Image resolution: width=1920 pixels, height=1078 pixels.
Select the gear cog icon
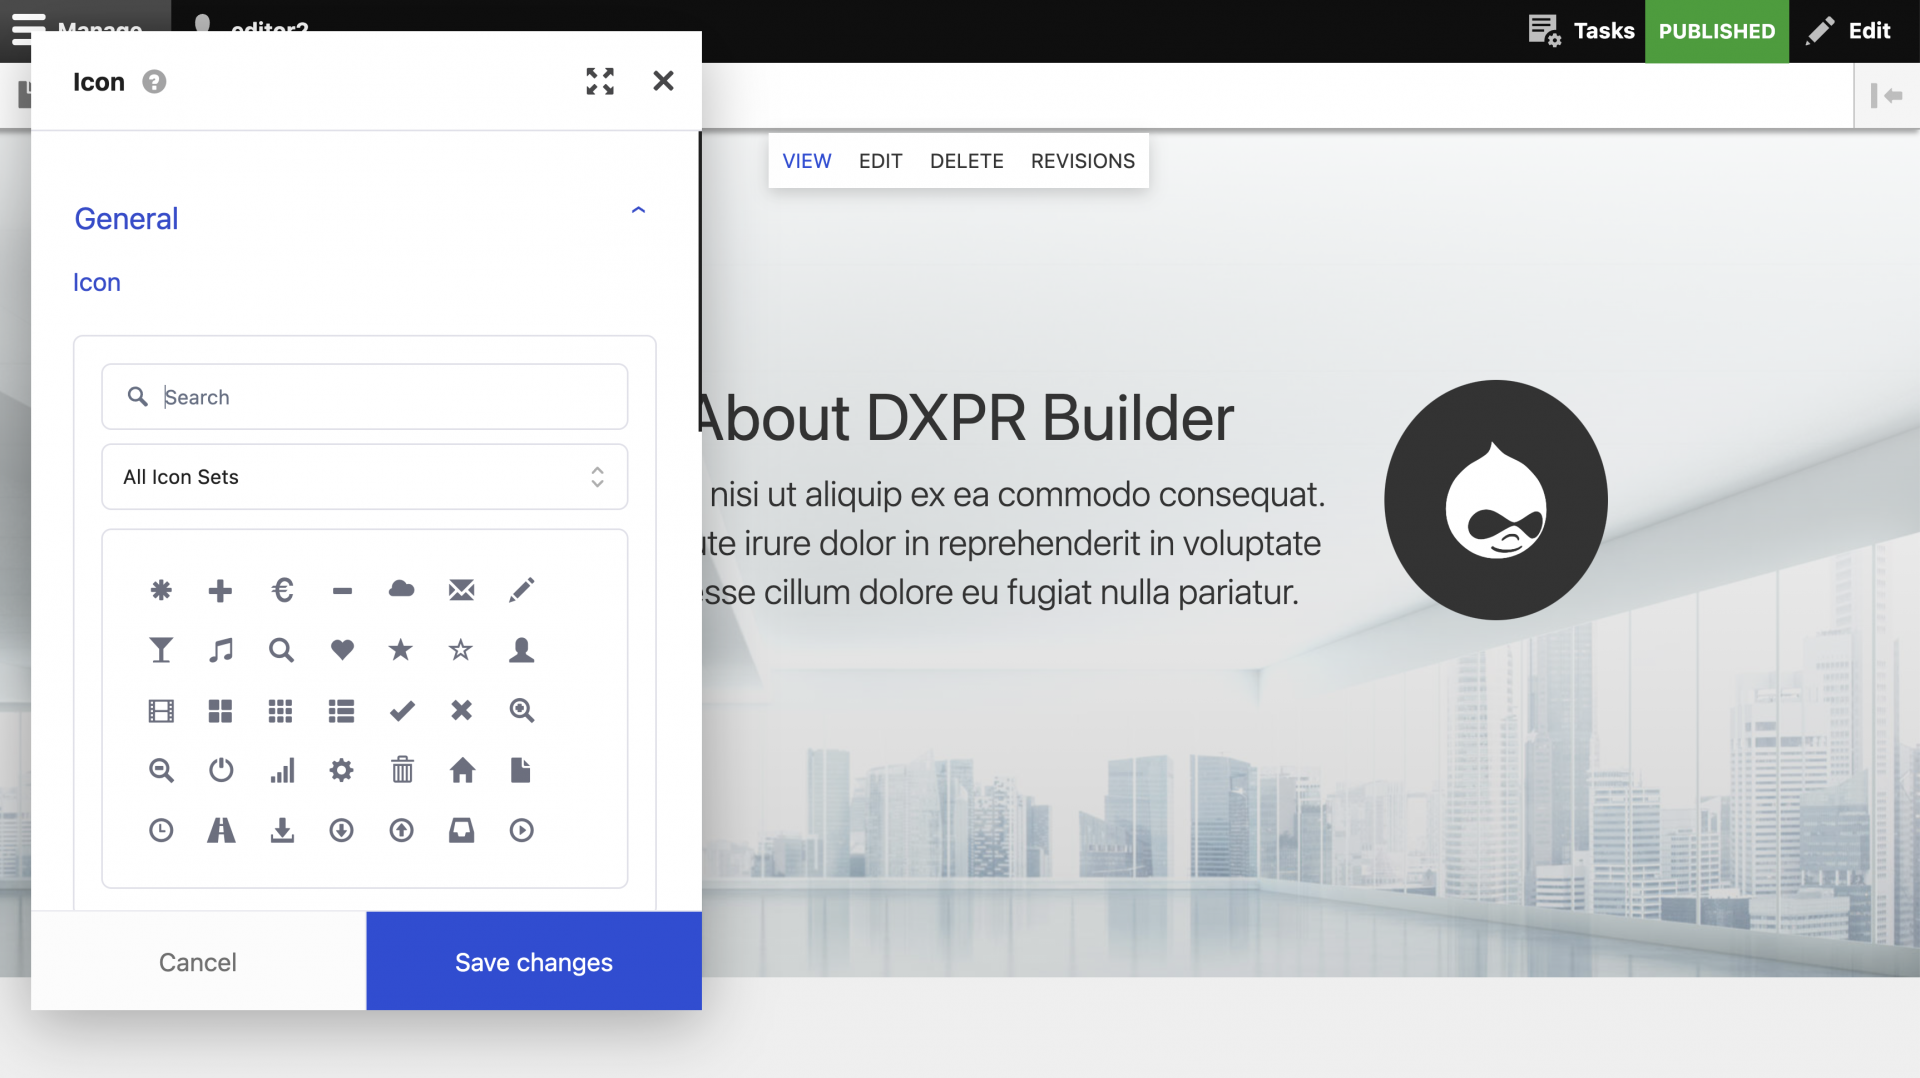[342, 770]
